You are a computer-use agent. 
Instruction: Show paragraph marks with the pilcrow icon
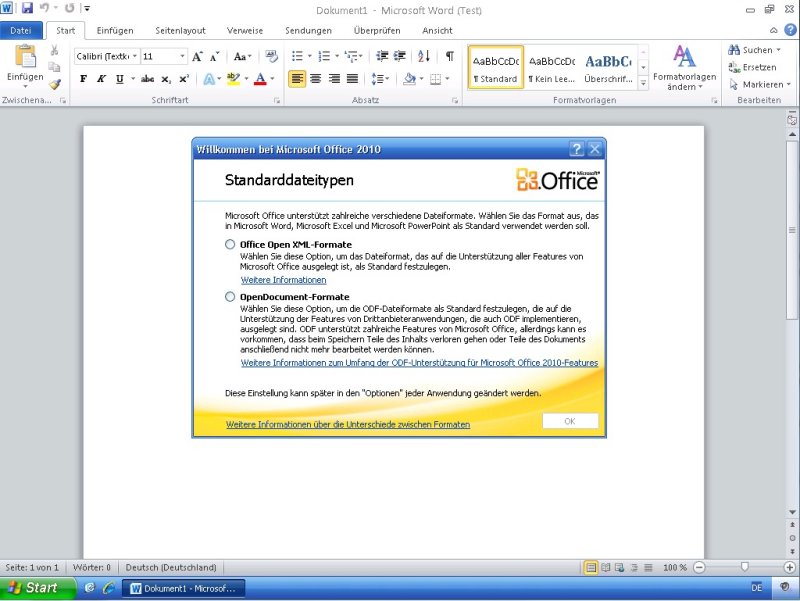coord(449,57)
